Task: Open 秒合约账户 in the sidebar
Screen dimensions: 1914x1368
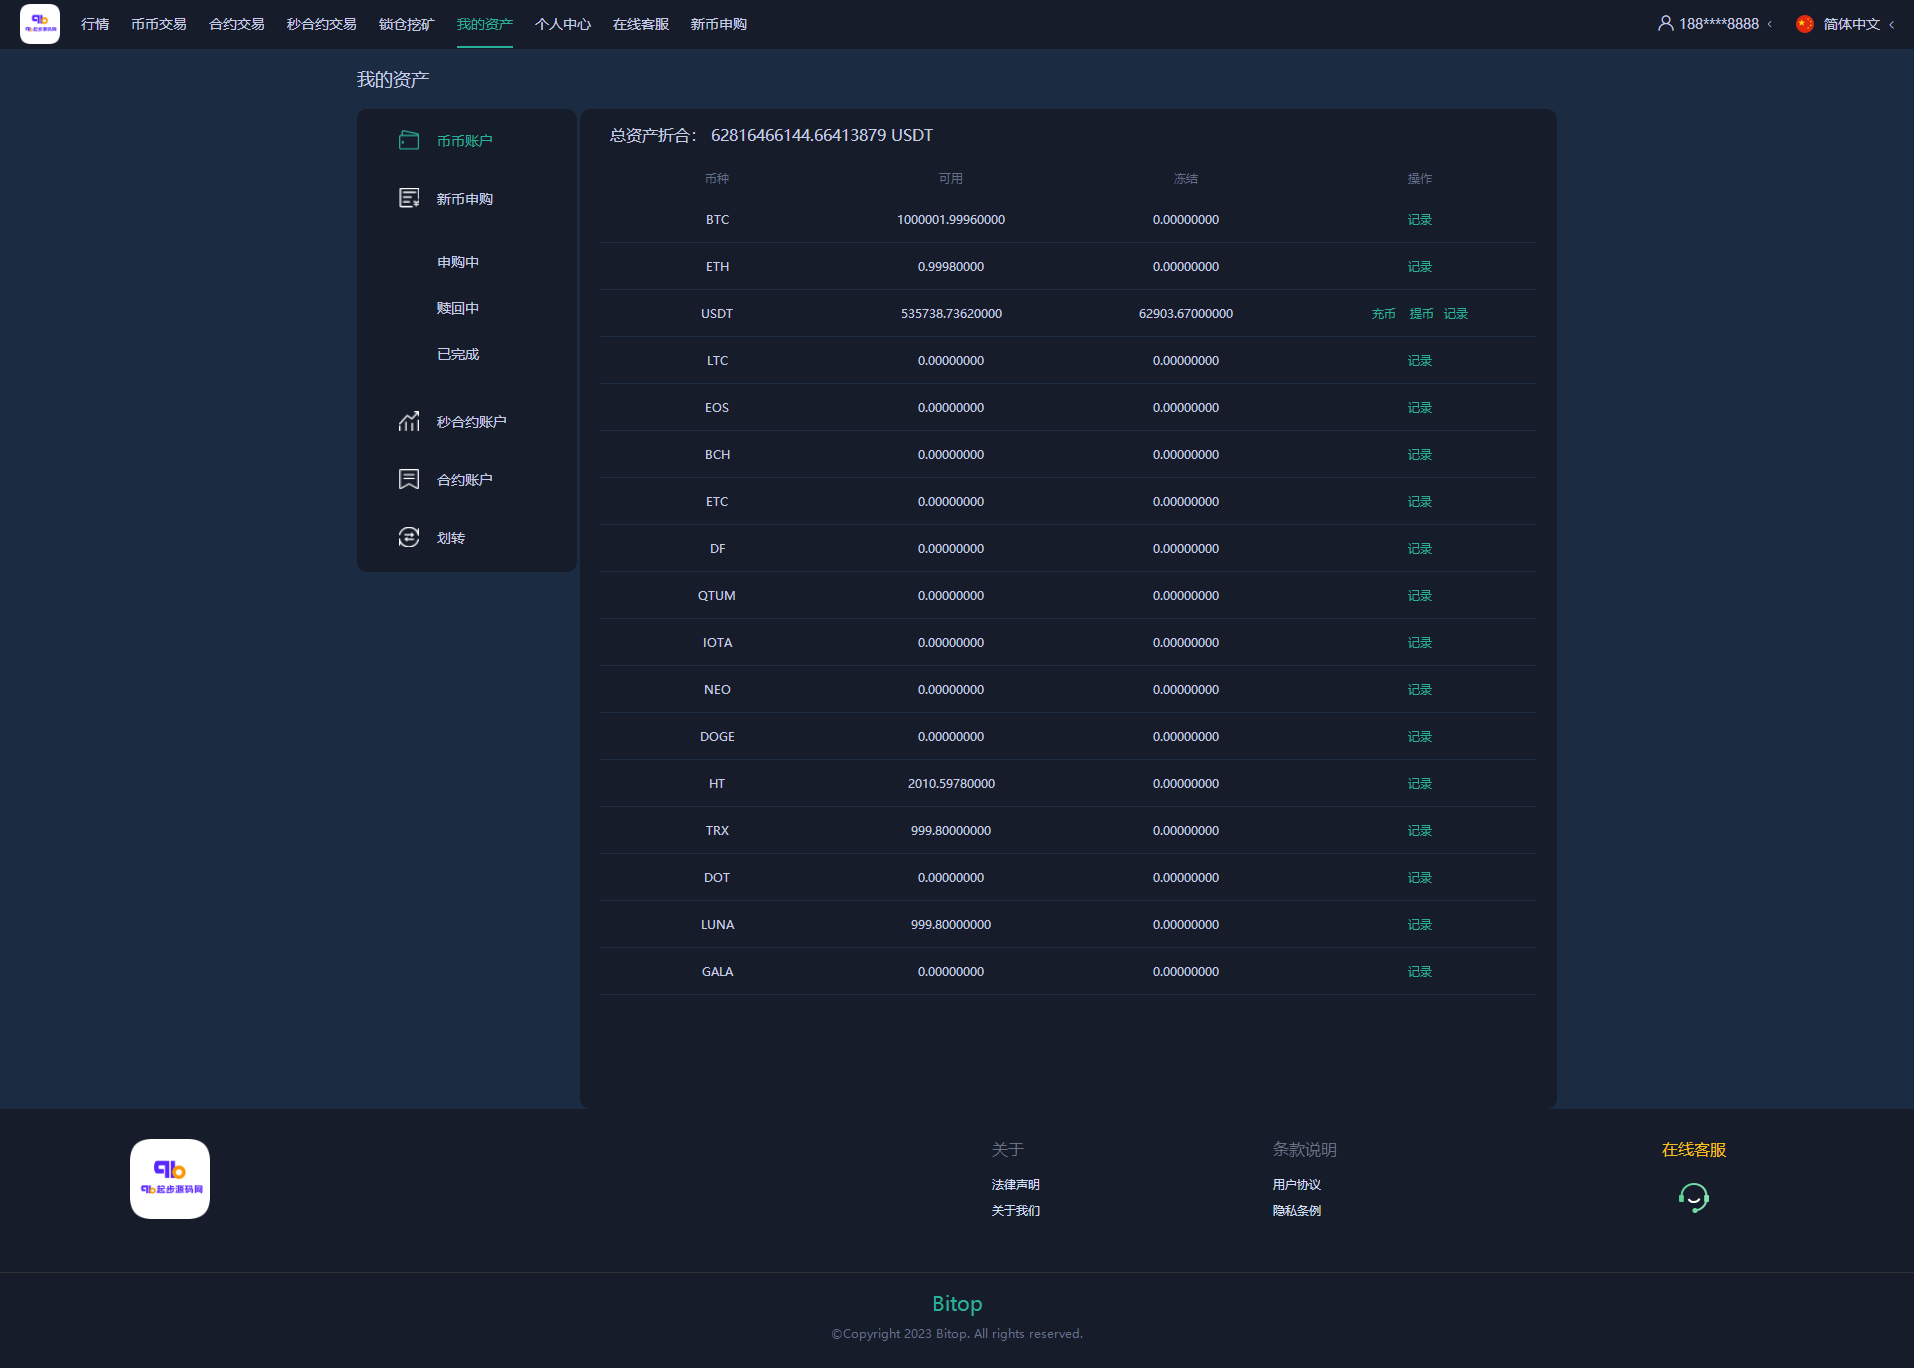Action: (x=472, y=422)
